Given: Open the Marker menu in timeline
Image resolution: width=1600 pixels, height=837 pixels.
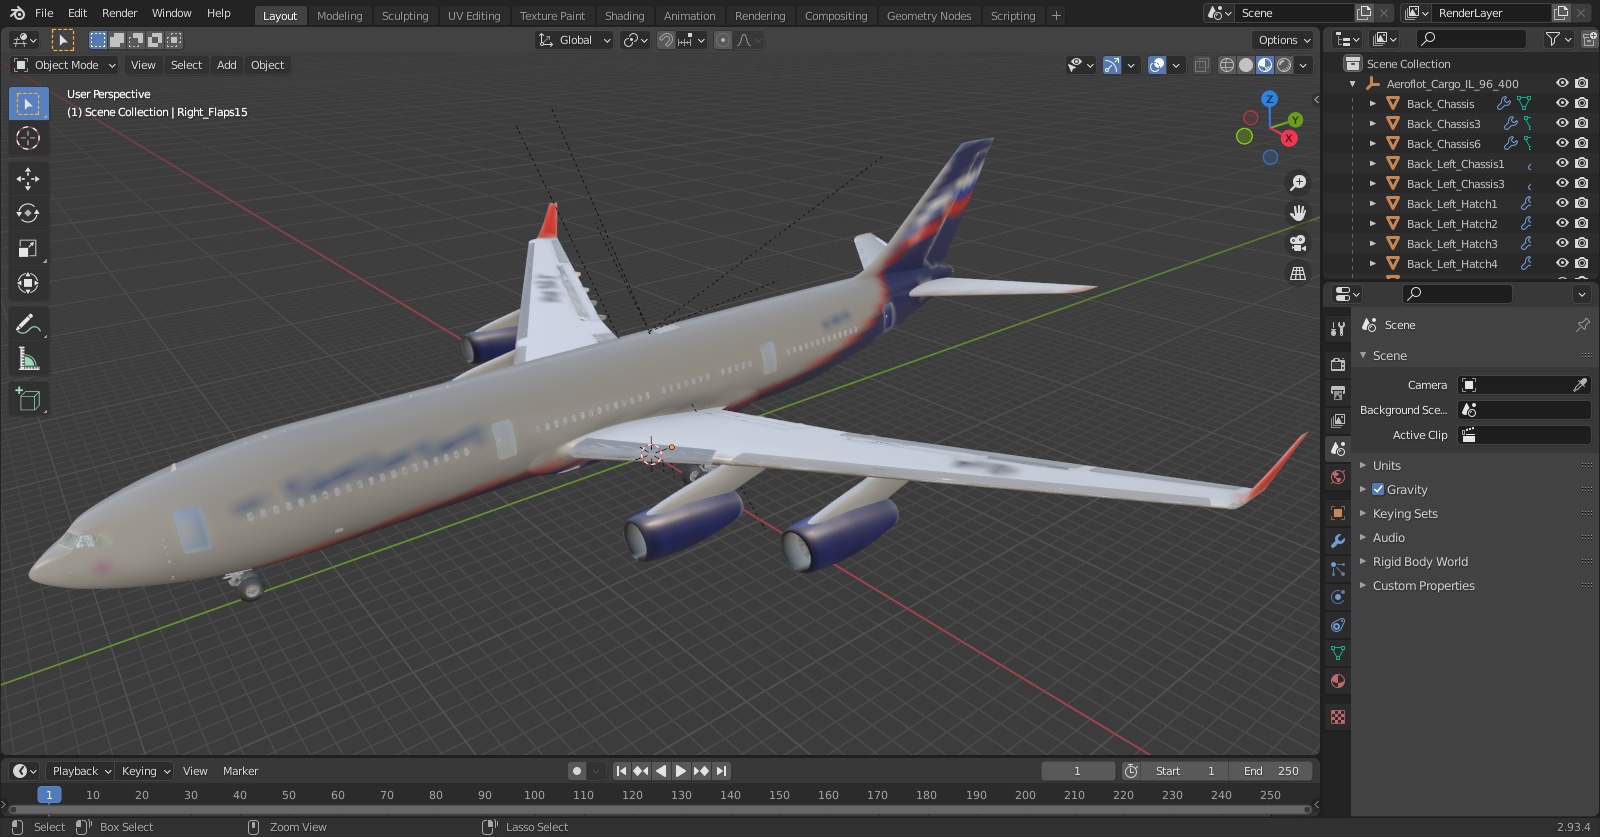Looking at the screenshot, I should 240,771.
